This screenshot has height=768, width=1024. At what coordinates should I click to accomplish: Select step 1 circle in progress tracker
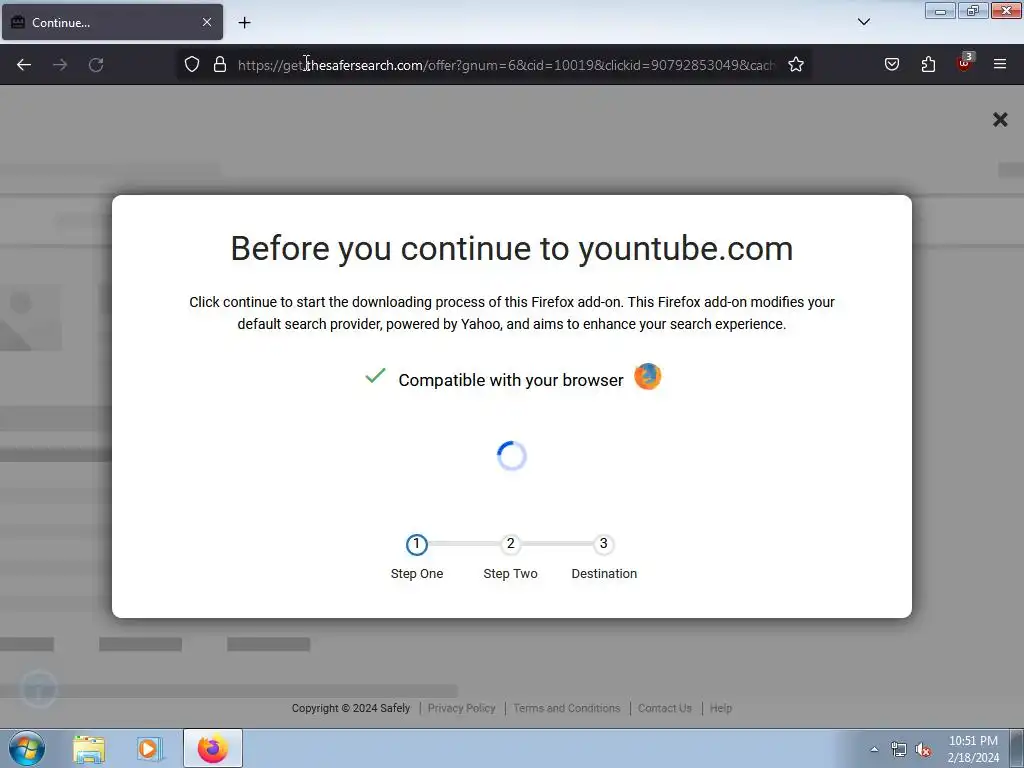pyautogui.click(x=417, y=544)
